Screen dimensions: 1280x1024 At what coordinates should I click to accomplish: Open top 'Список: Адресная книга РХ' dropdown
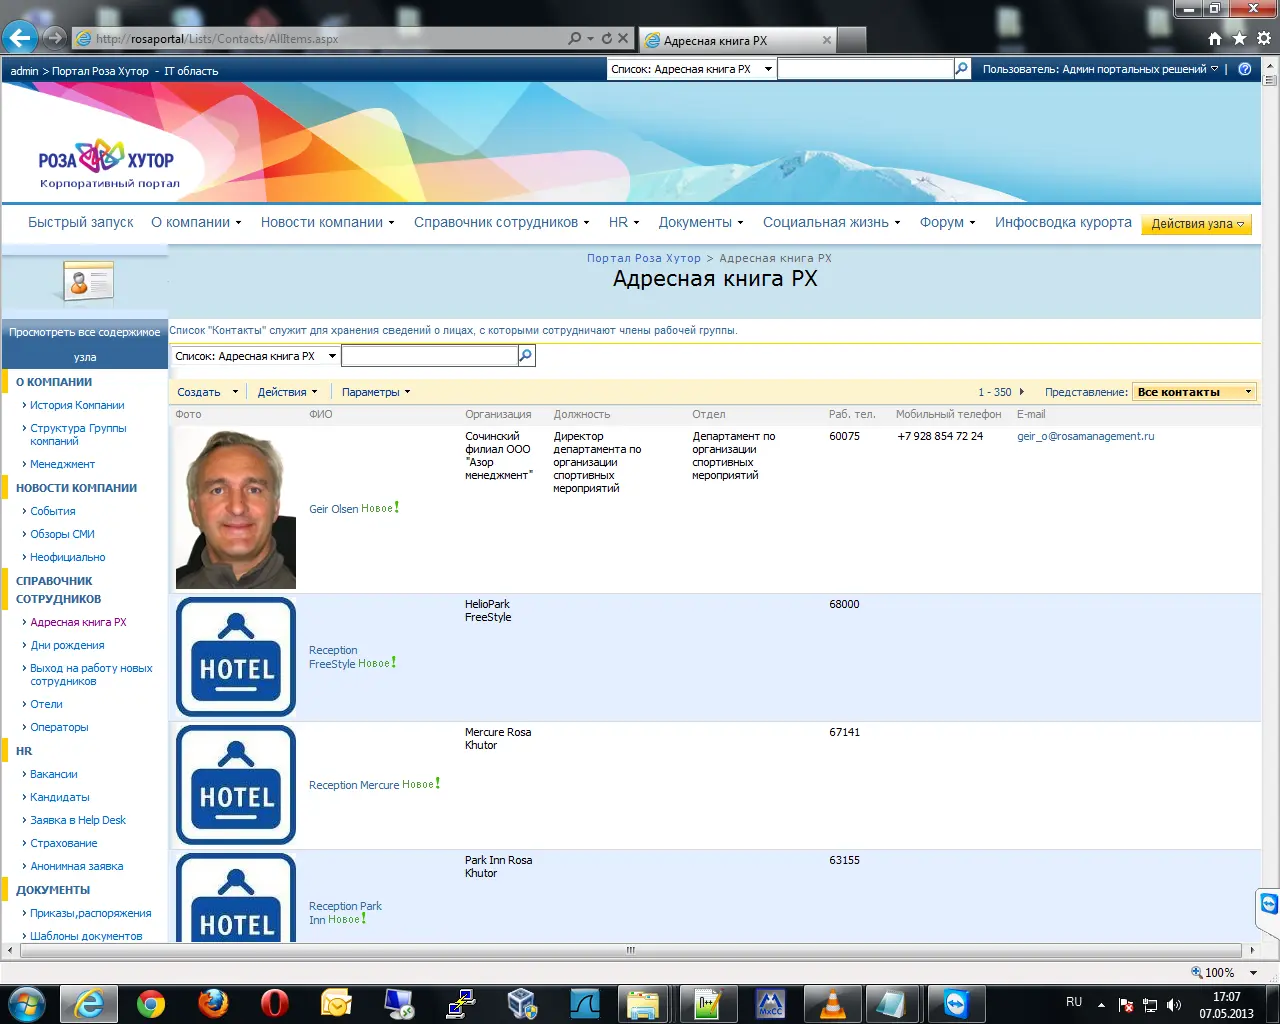coord(691,69)
